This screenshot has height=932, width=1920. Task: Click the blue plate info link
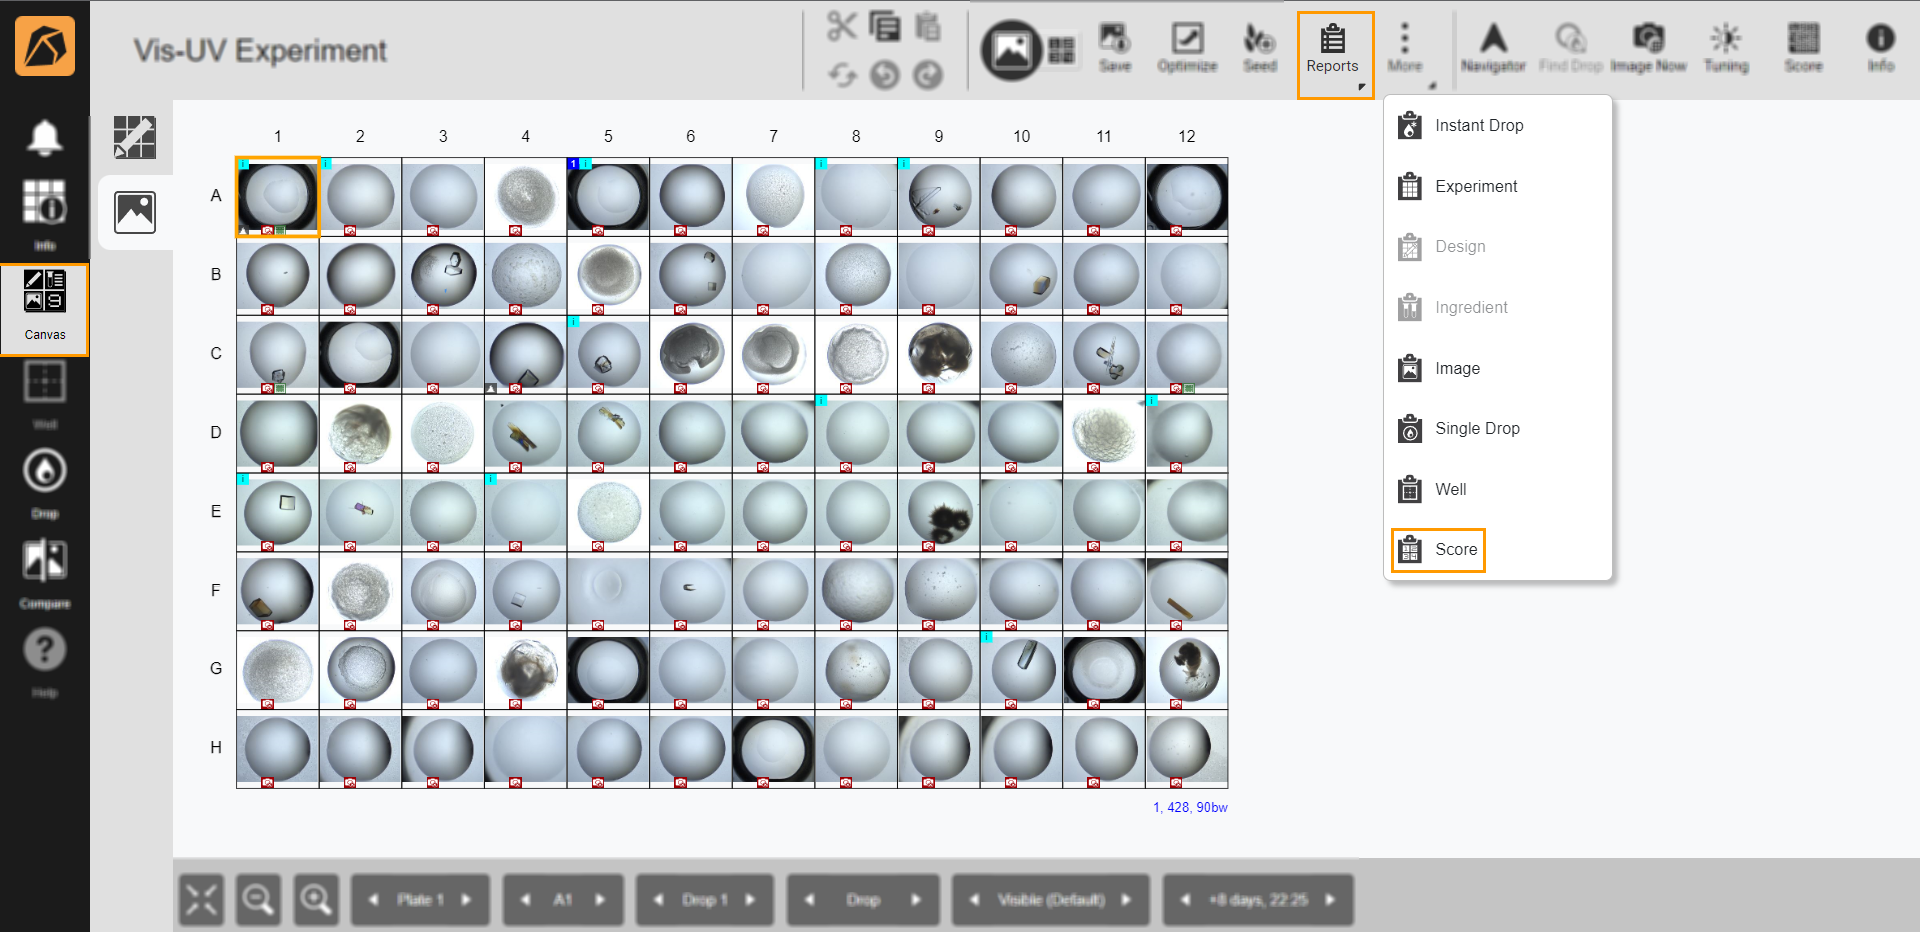point(1190,808)
